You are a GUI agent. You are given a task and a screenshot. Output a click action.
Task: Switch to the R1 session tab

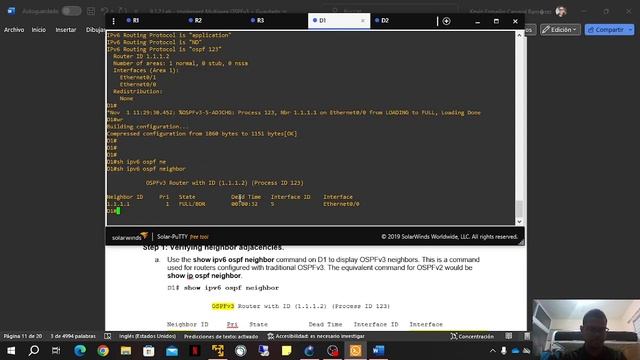[133, 20]
